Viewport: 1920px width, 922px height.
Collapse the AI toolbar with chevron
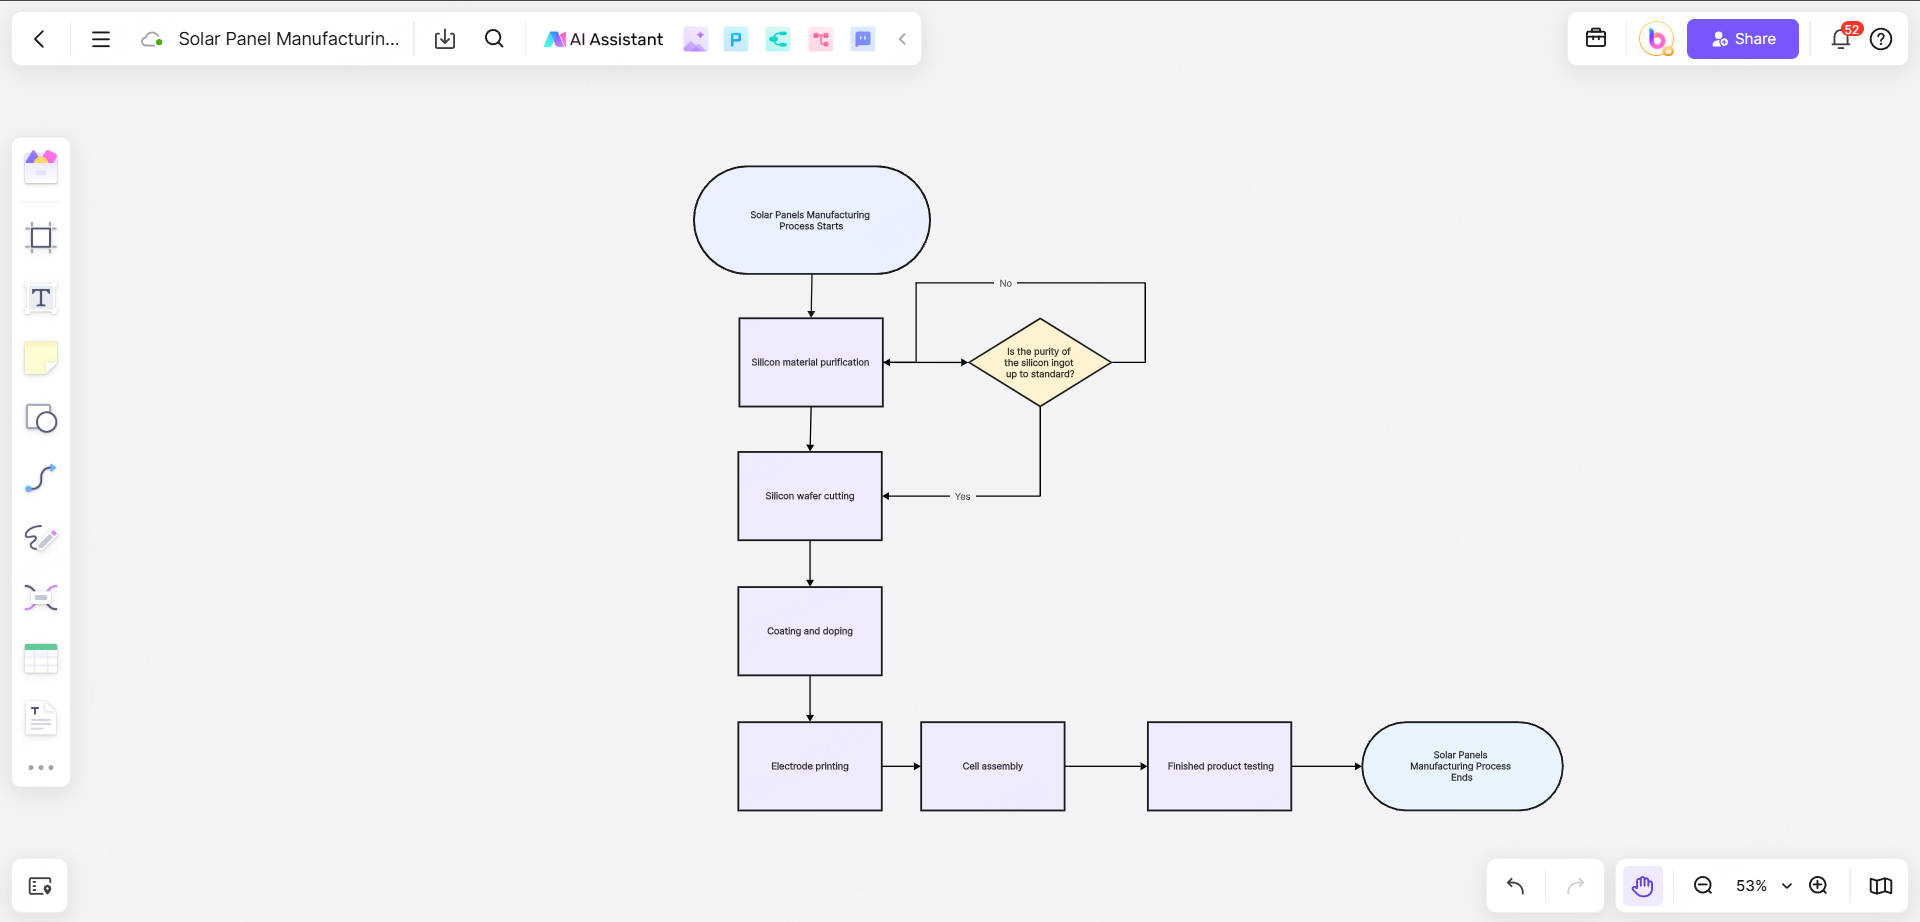[902, 39]
